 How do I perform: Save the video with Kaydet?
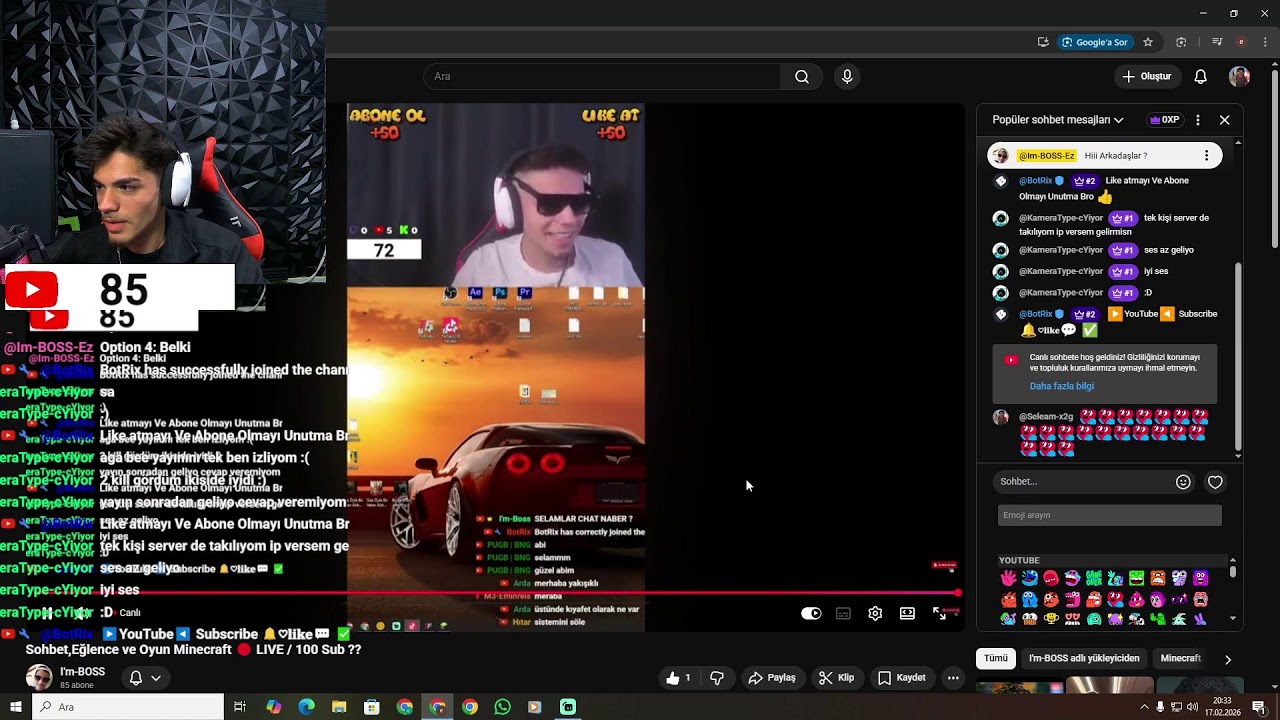(x=902, y=678)
